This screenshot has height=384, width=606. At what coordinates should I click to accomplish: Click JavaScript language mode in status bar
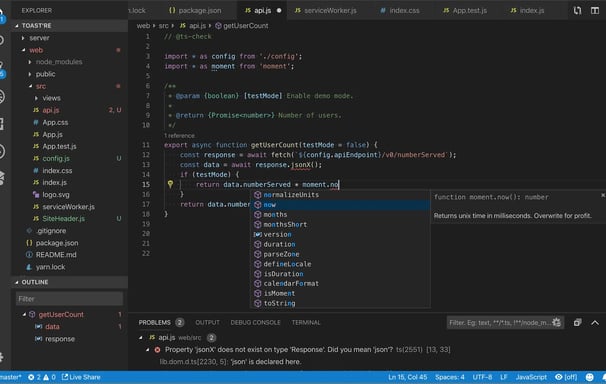coord(531,377)
